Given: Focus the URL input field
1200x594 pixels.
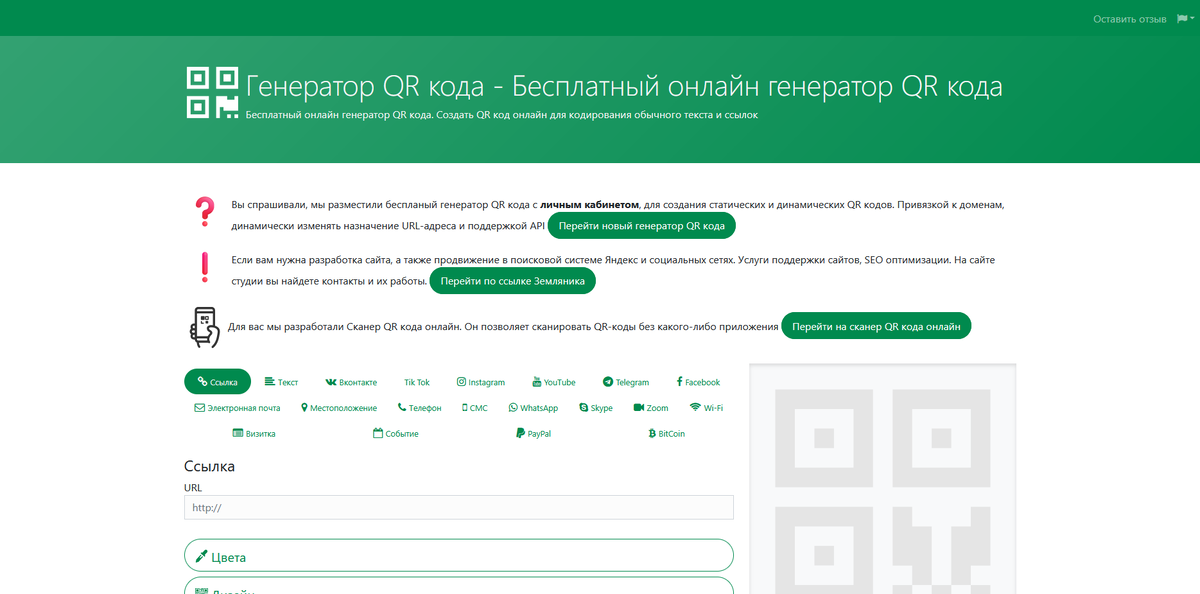Looking at the screenshot, I should tap(459, 507).
